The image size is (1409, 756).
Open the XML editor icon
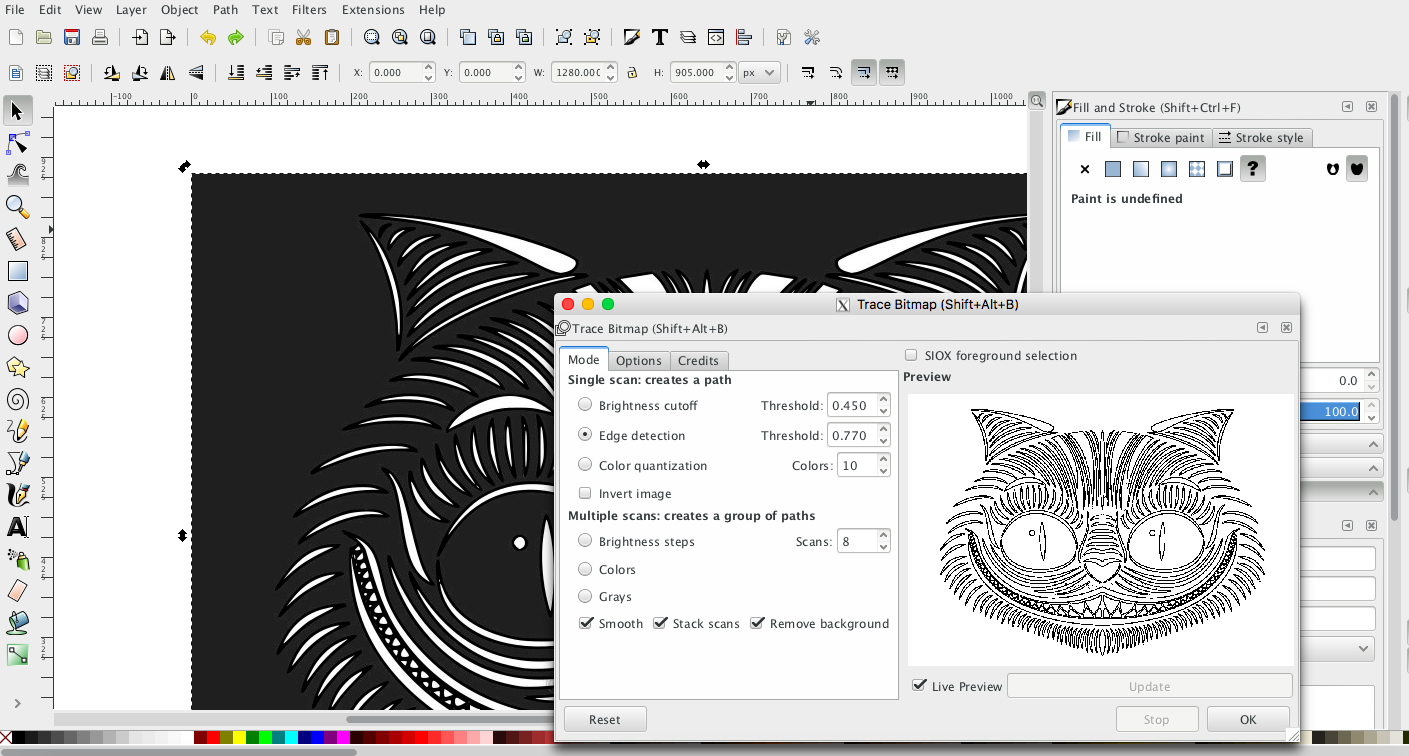716,38
